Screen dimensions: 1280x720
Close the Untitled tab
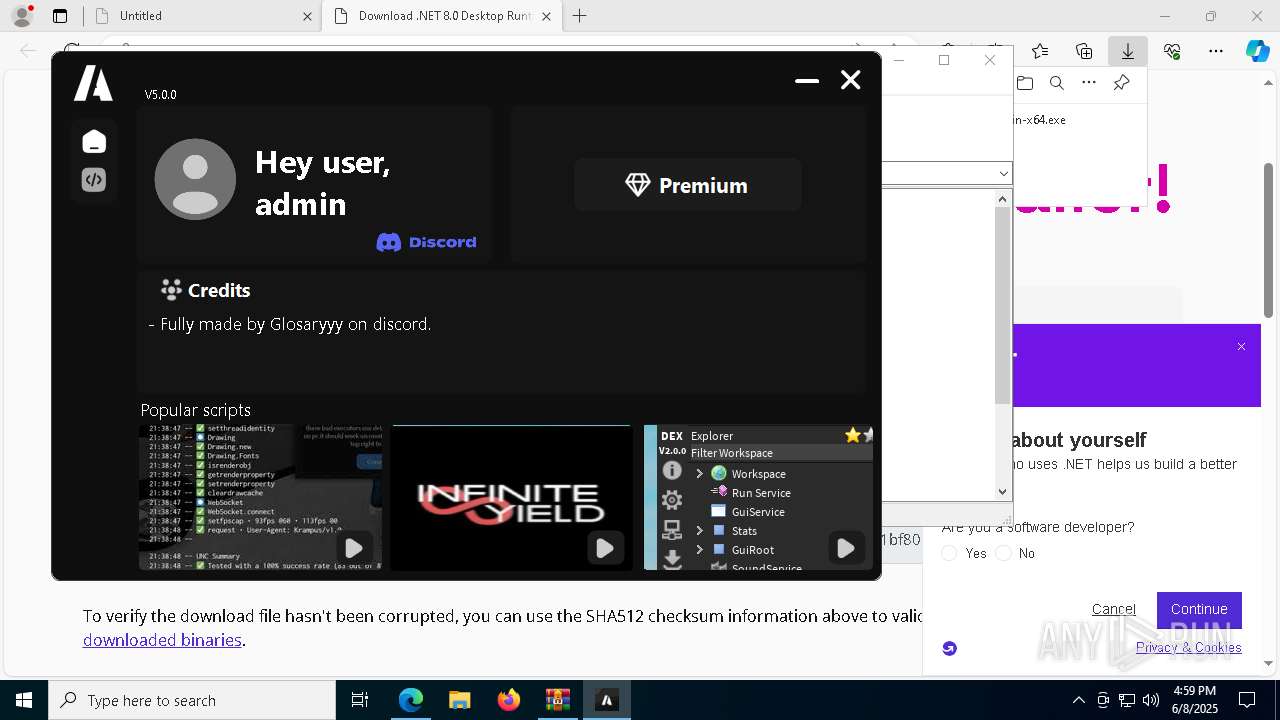tap(307, 16)
